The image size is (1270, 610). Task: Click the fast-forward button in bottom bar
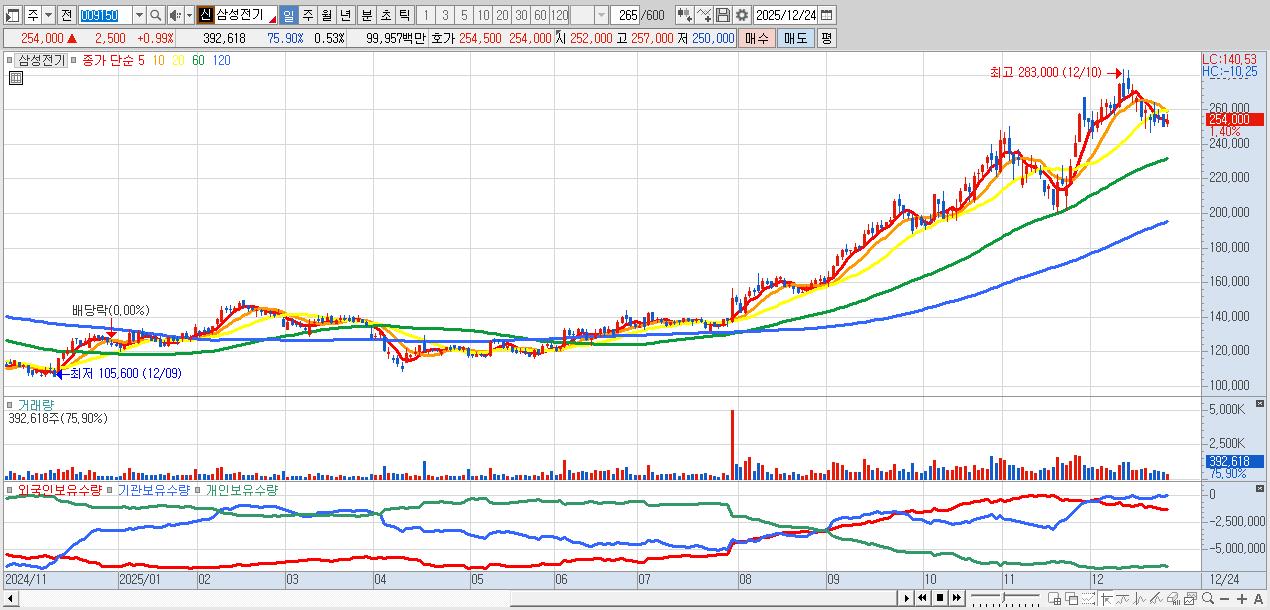click(957, 598)
